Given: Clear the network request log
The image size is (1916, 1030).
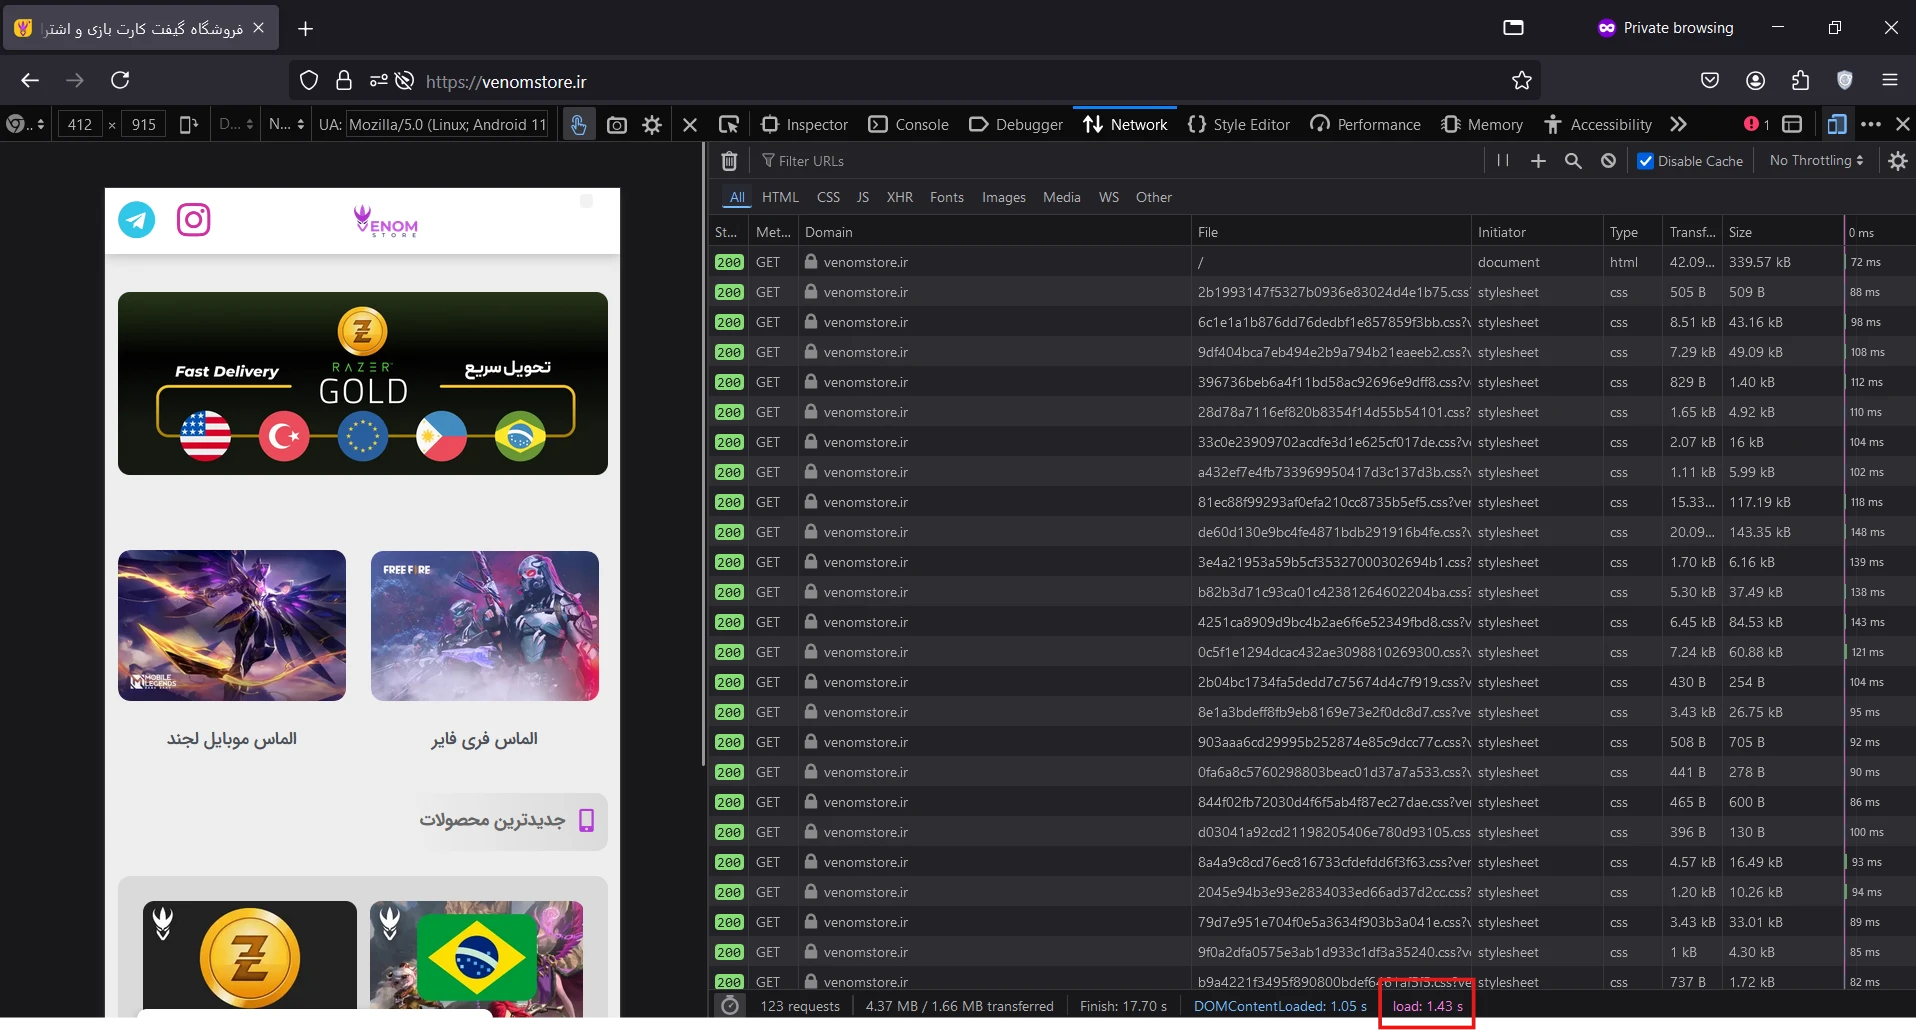Looking at the screenshot, I should tap(730, 161).
